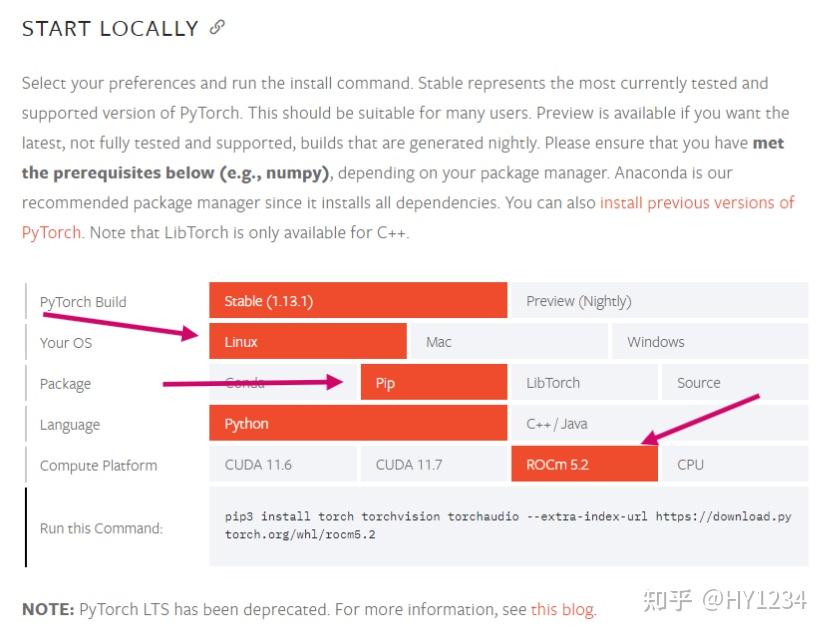Screen dimensions: 827x633
Task: Select ROCm 5.2 compute platform
Action: click(584, 465)
